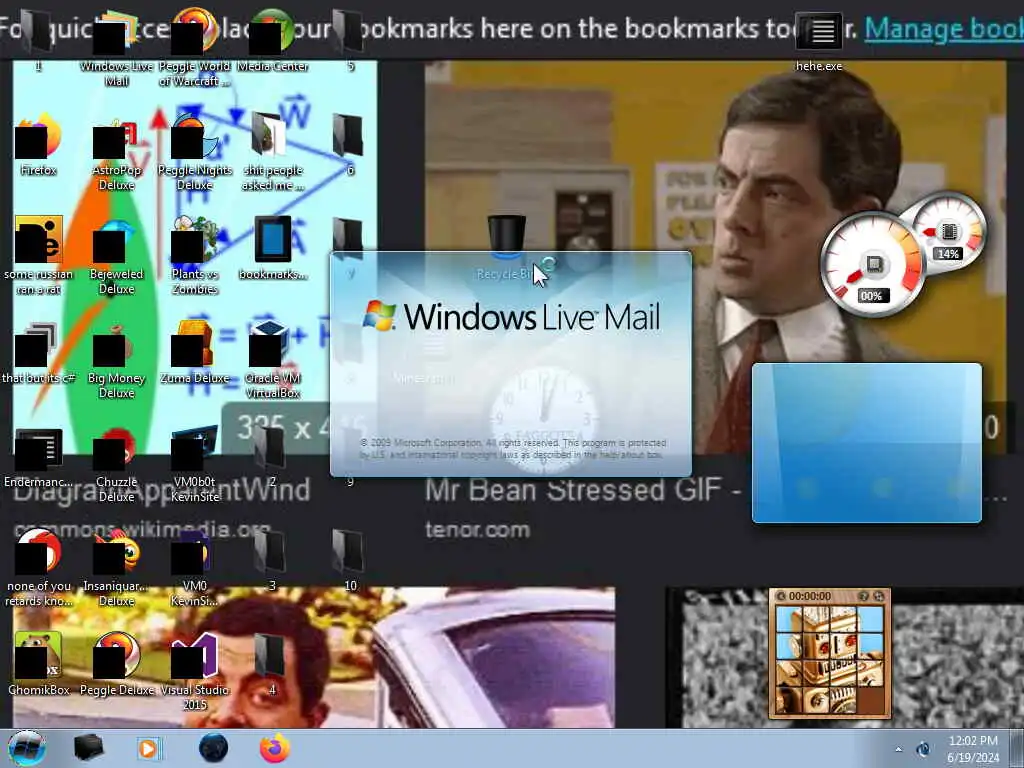Open the Media Center desktop icon
The width and height of the screenshot is (1024, 768).
click(272, 40)
